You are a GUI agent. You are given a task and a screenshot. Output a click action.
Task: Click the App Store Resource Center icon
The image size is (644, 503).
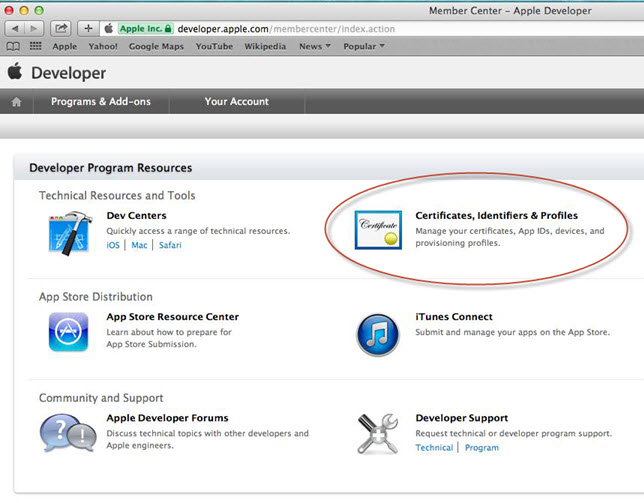[69, 332]
